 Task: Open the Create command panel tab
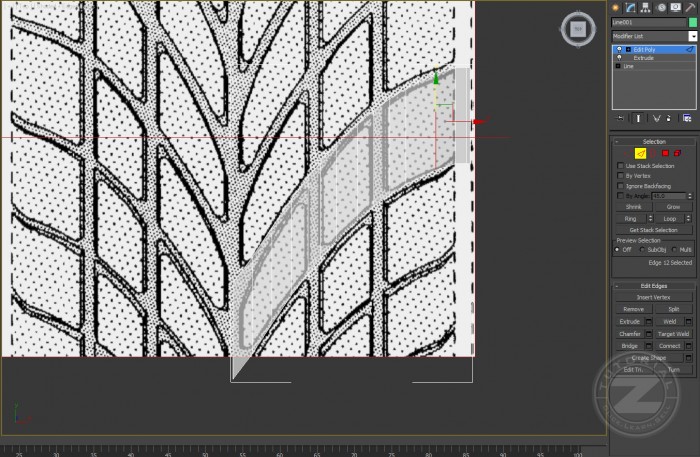(616, 7)
